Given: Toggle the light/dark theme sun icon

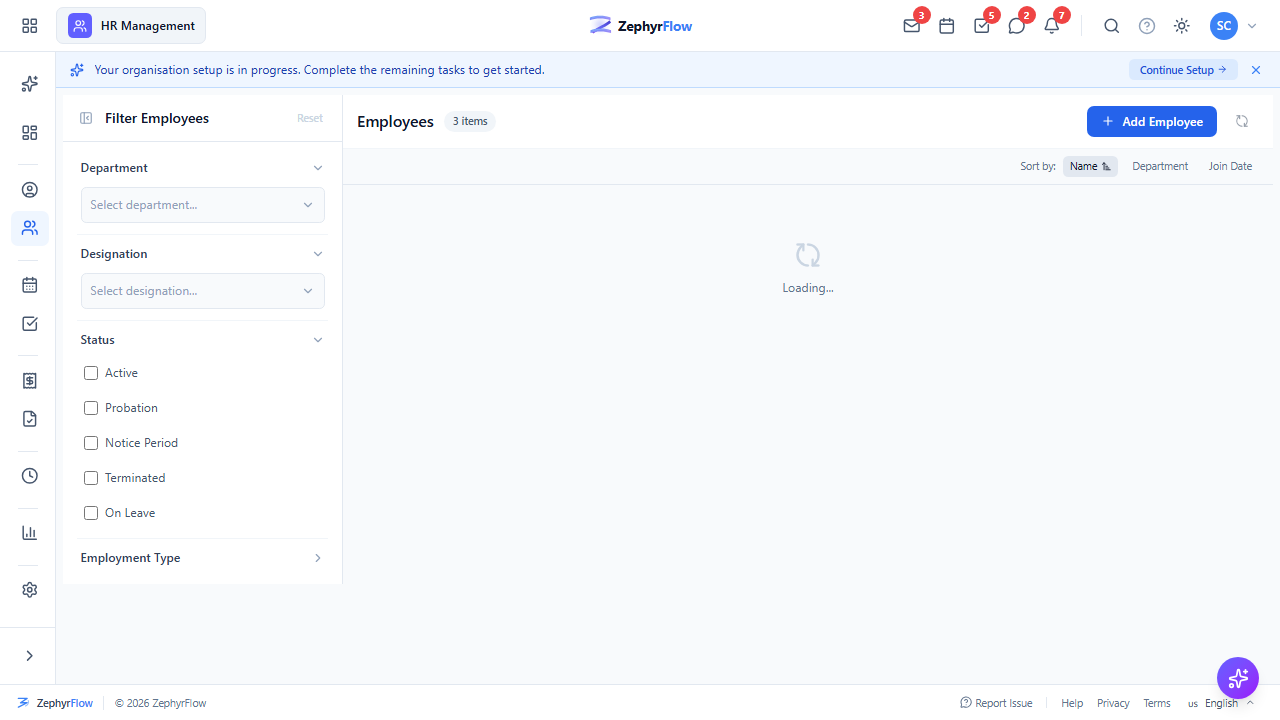Looking at the screenshot, I should coord(1182,26).
